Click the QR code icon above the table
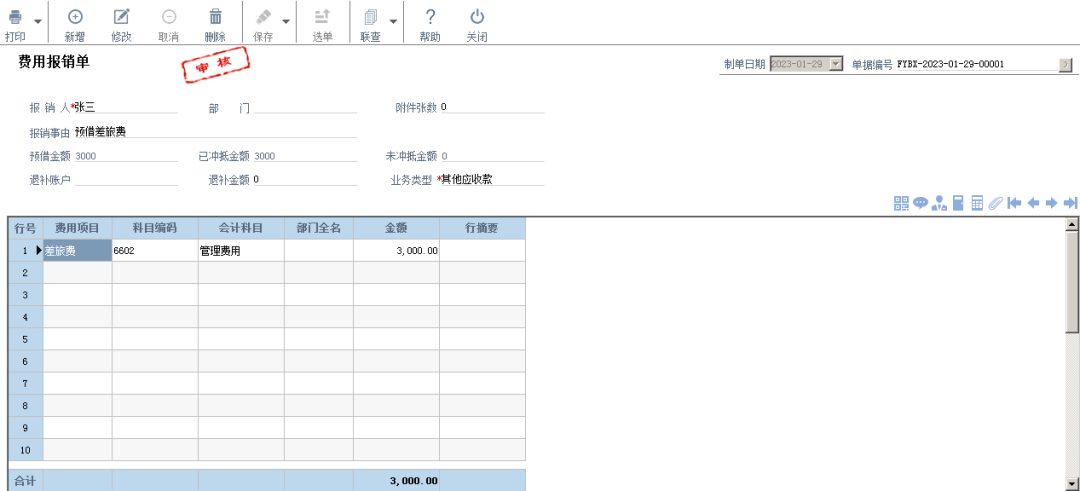Image resolution: width=1080 pixels, height=491 pixels. (901, 203)
